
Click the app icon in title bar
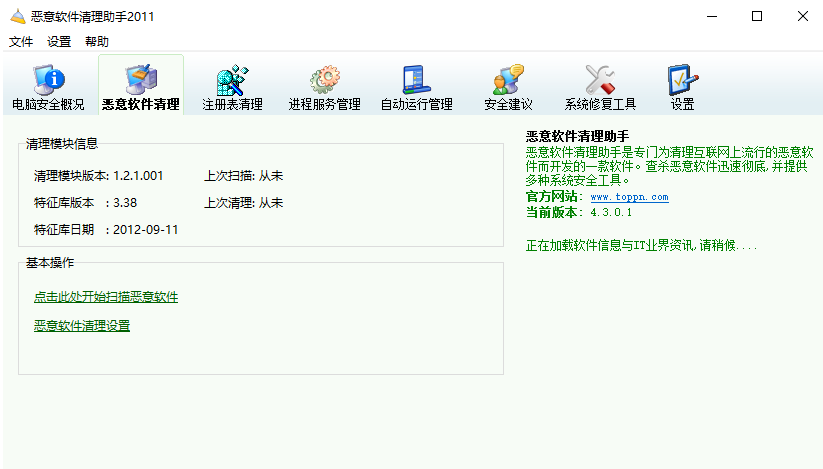[17, 16]
